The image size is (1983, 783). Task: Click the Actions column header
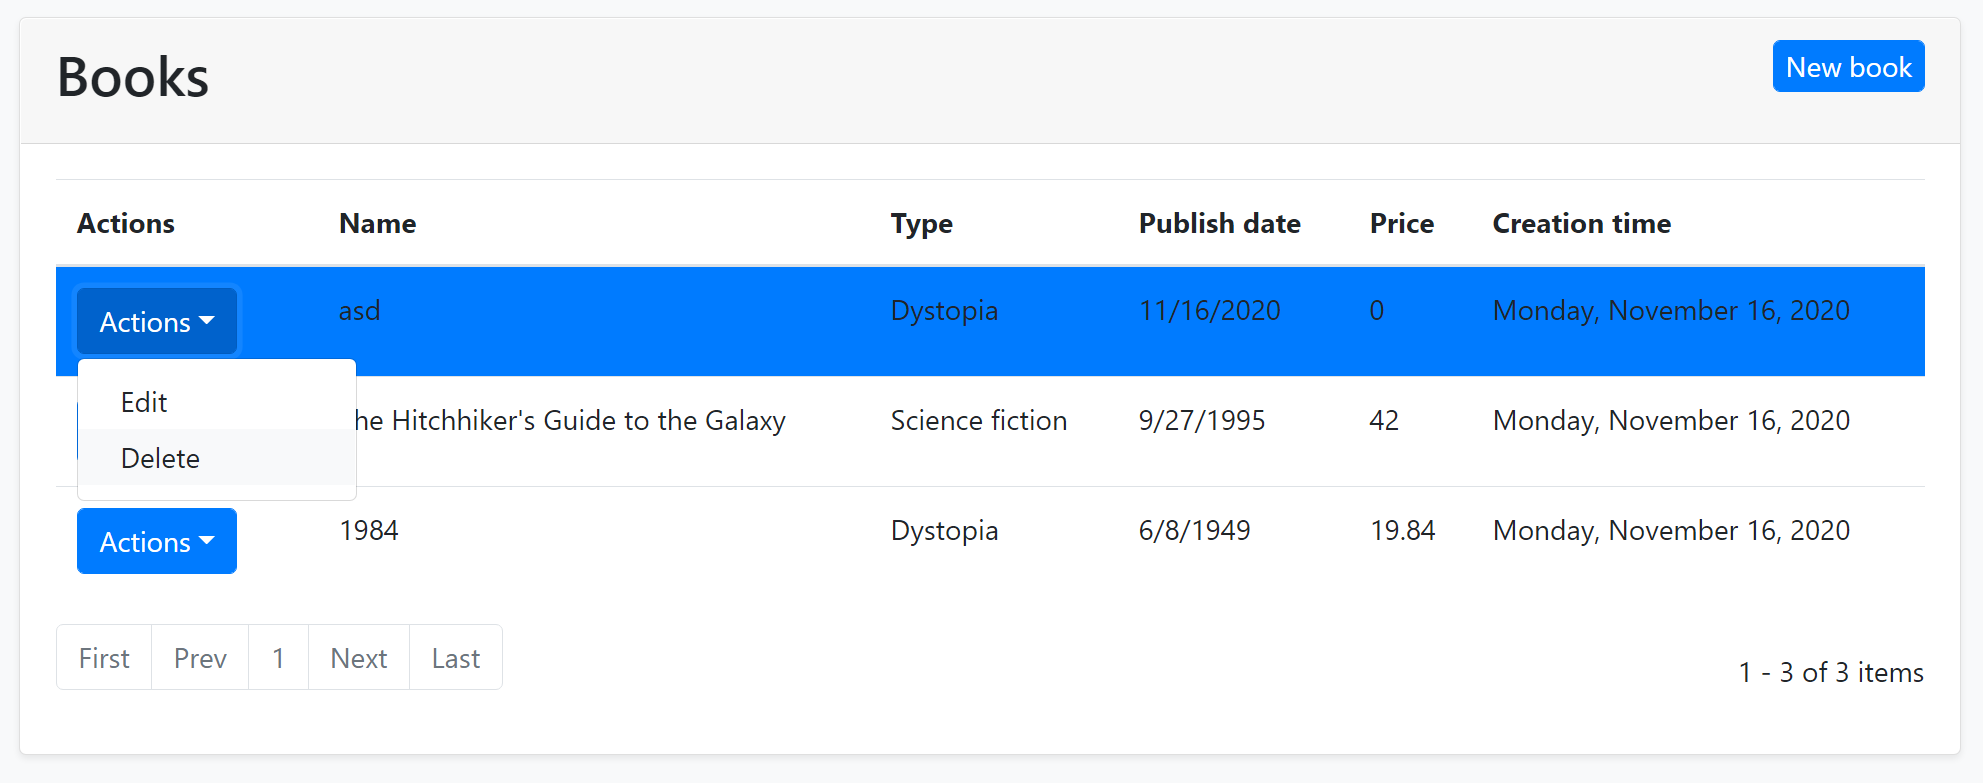tap(126, 223)
